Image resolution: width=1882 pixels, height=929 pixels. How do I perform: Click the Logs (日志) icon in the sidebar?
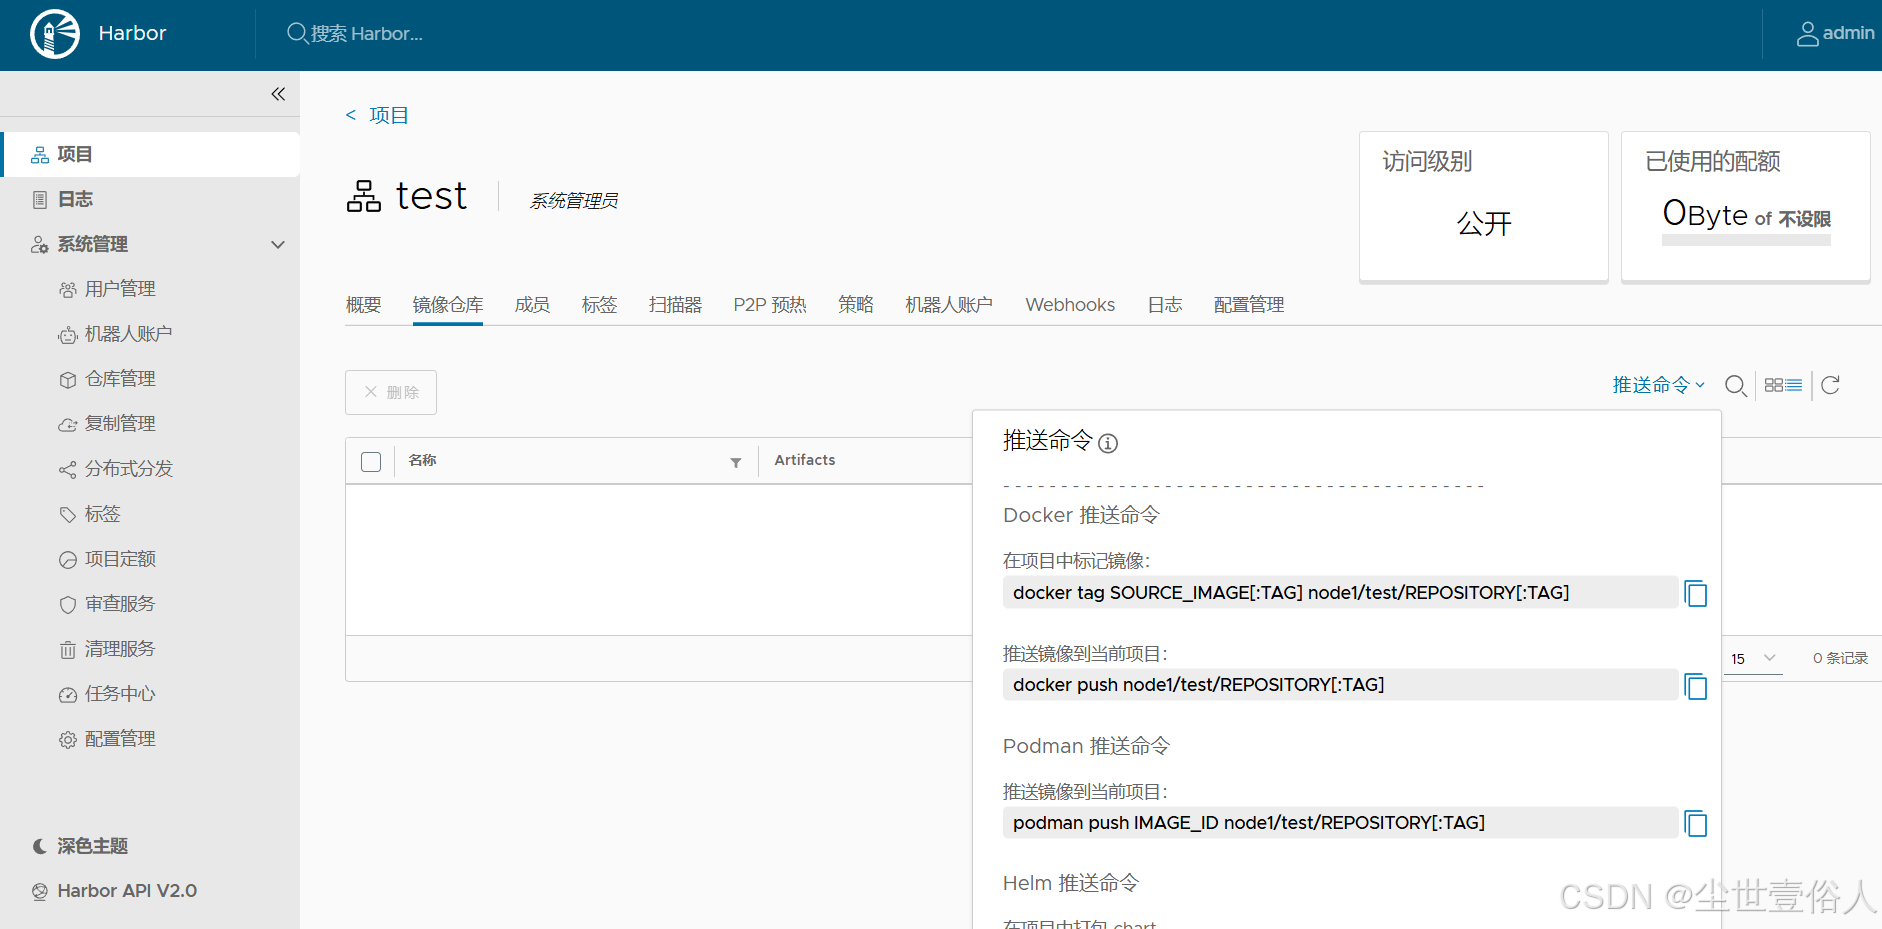[40, 200]
